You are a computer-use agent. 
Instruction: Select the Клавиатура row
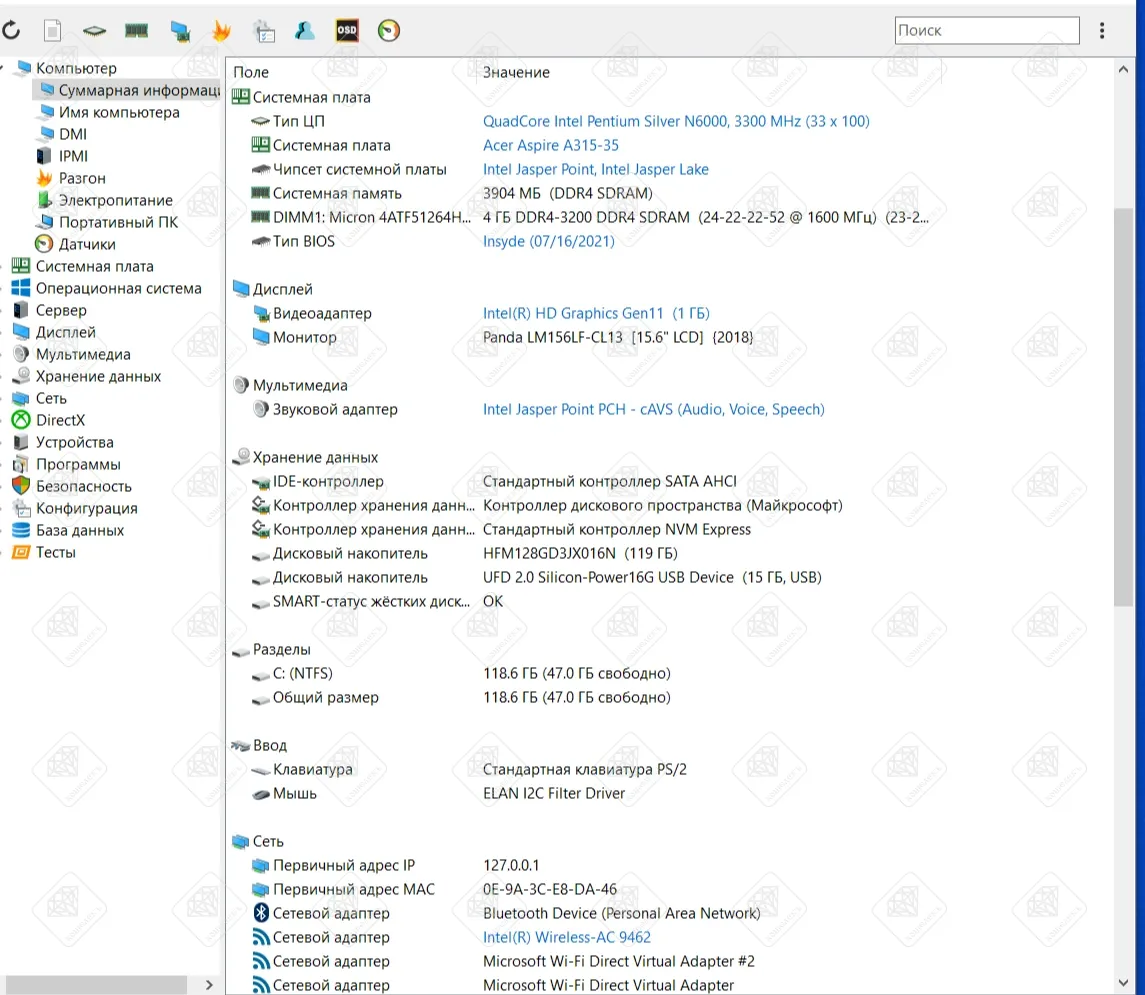click(x=469, y=769)
